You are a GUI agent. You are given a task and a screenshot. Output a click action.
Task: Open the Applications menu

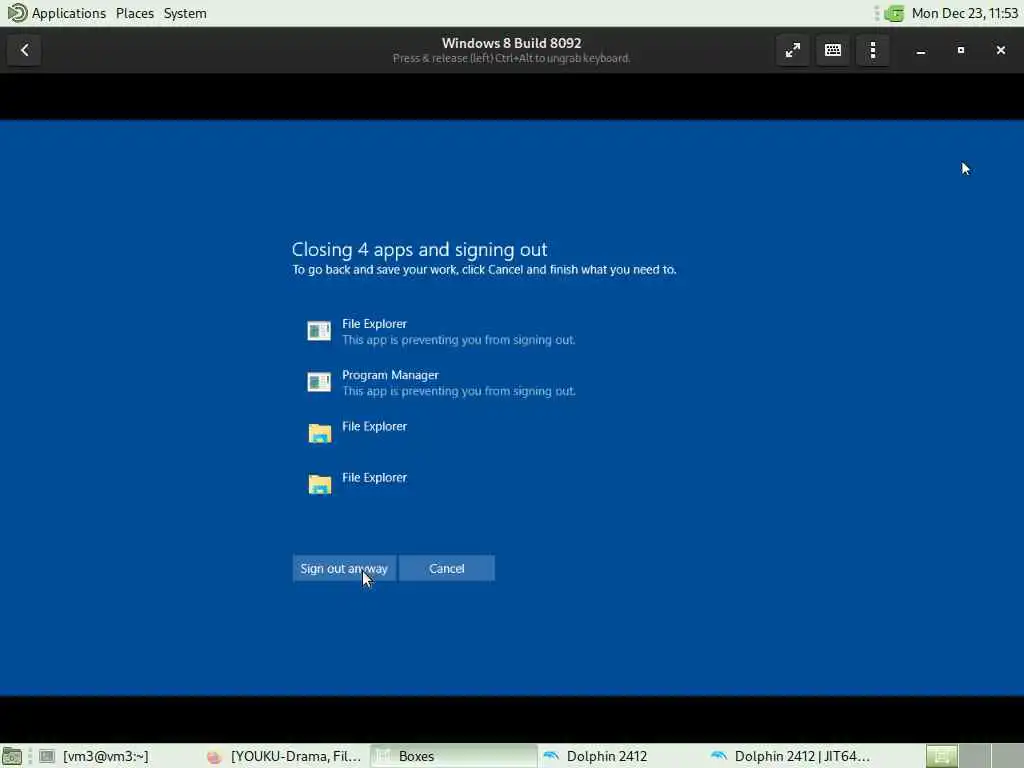point(69,13)
